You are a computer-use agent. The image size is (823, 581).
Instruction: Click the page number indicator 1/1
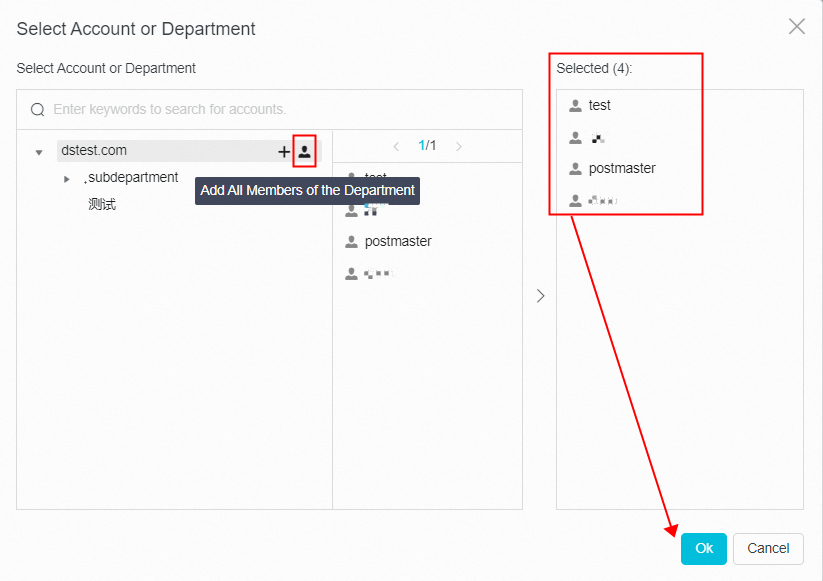[427, 145]
